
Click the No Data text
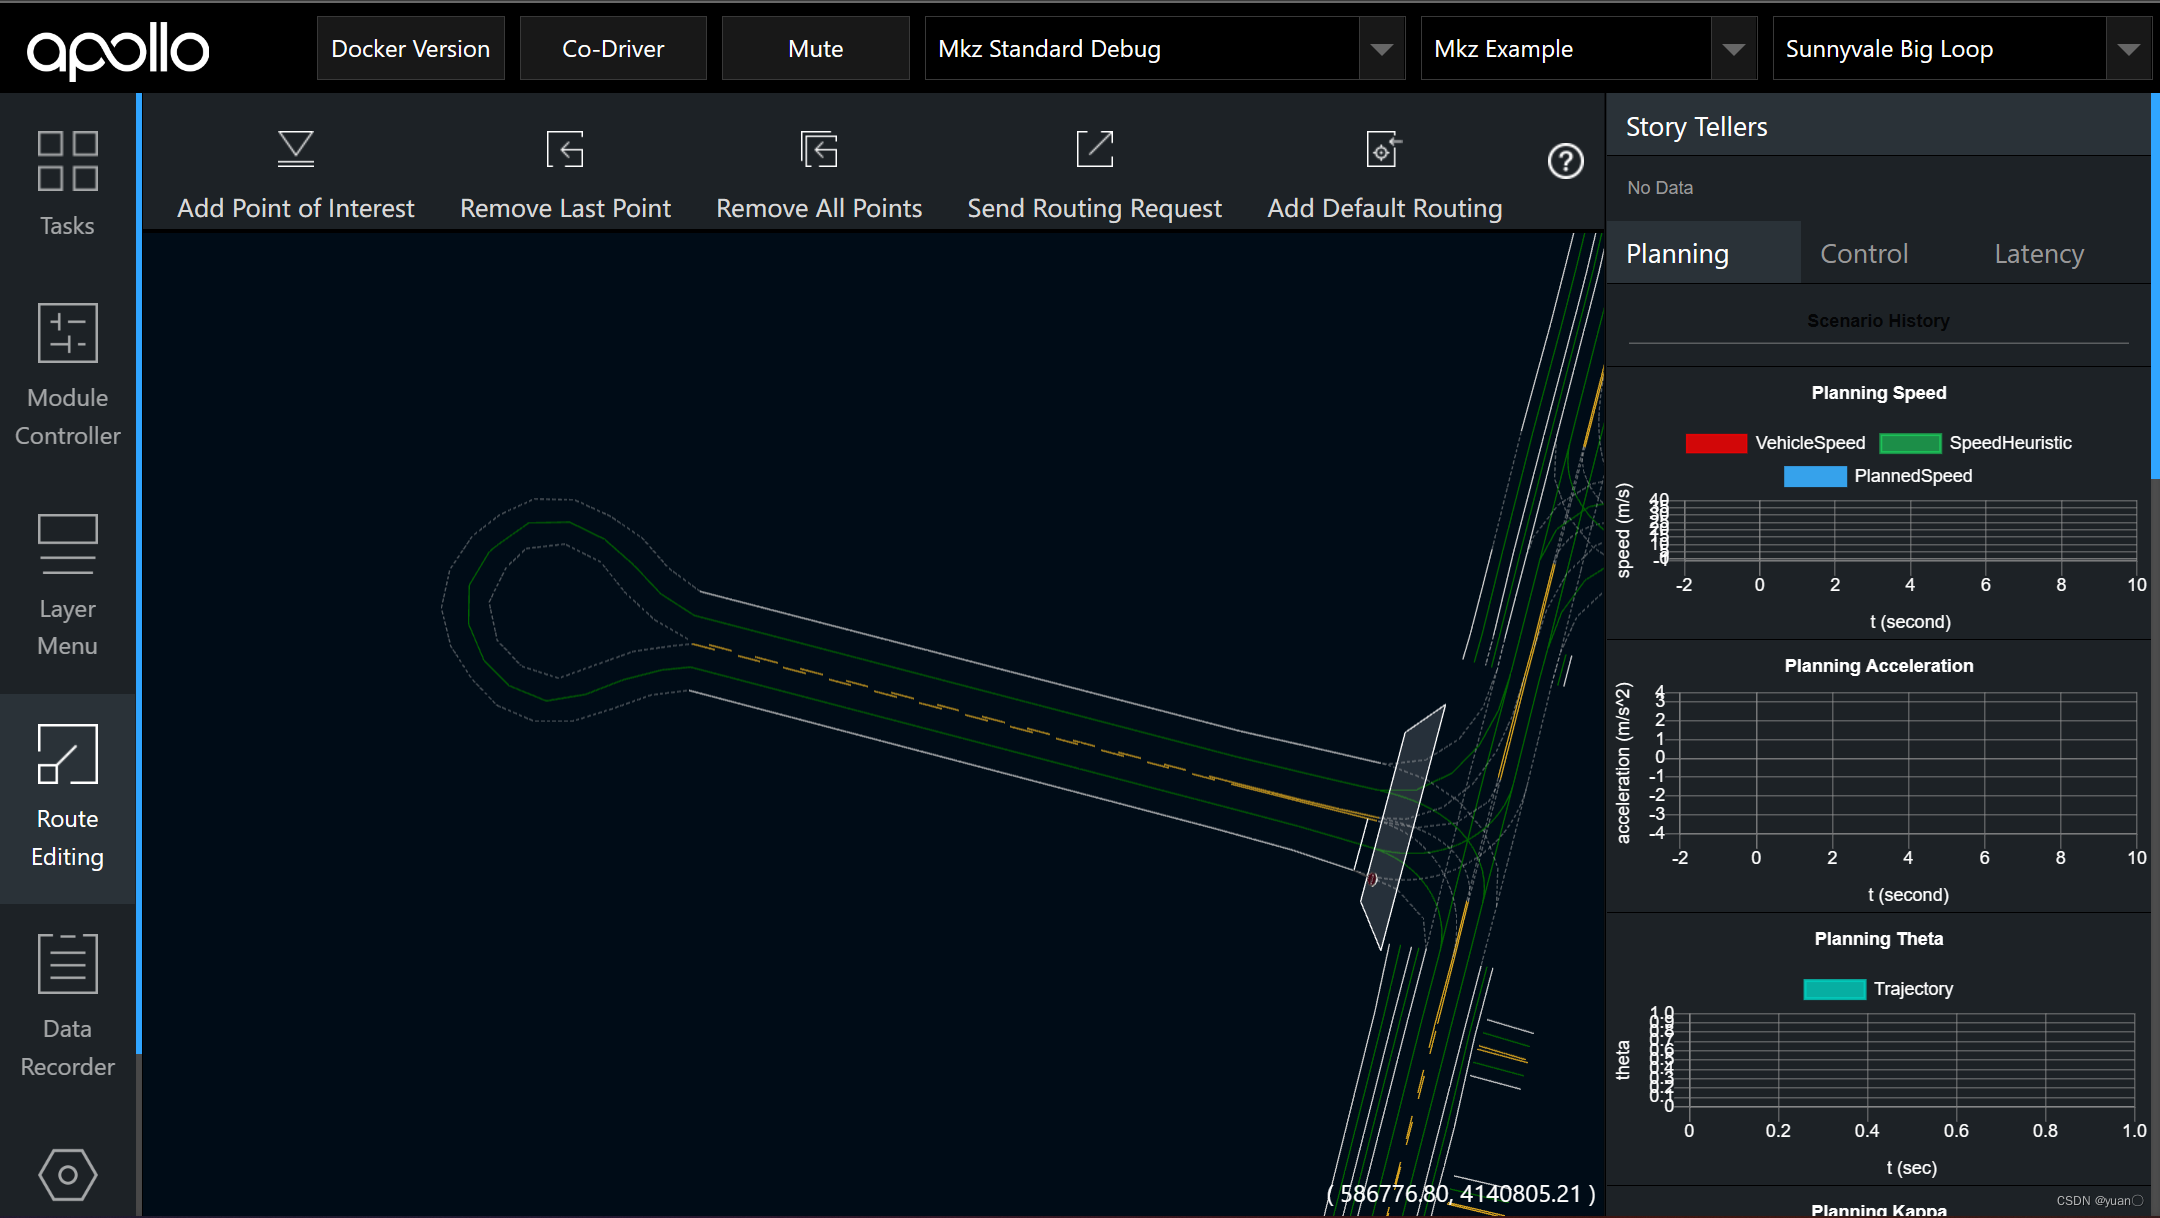pyautogui.click(x=1660, y=188)
